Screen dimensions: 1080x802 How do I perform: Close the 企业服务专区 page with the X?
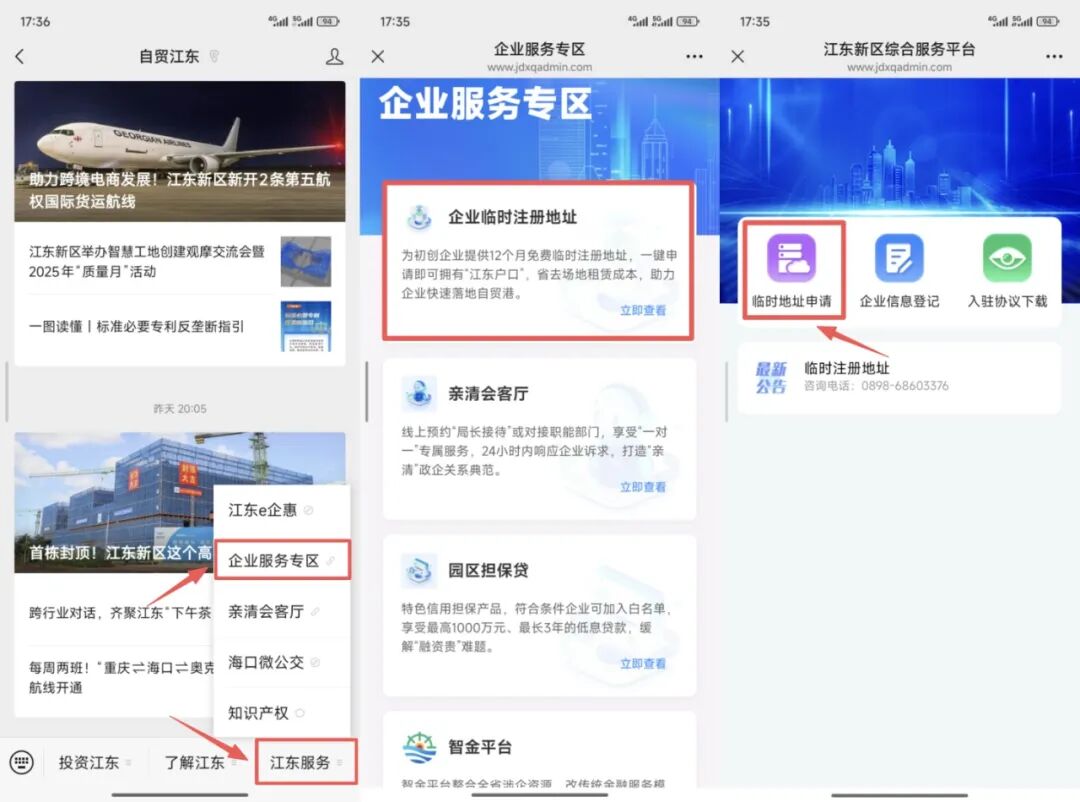378,57
